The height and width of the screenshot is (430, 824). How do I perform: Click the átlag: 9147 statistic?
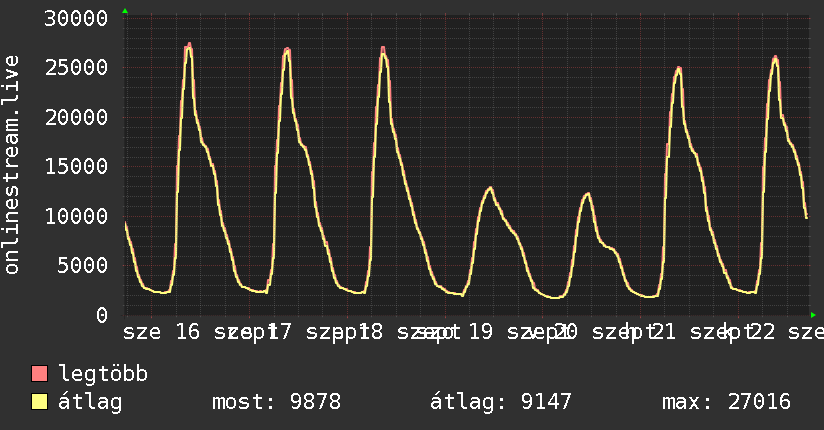(500, 402)
